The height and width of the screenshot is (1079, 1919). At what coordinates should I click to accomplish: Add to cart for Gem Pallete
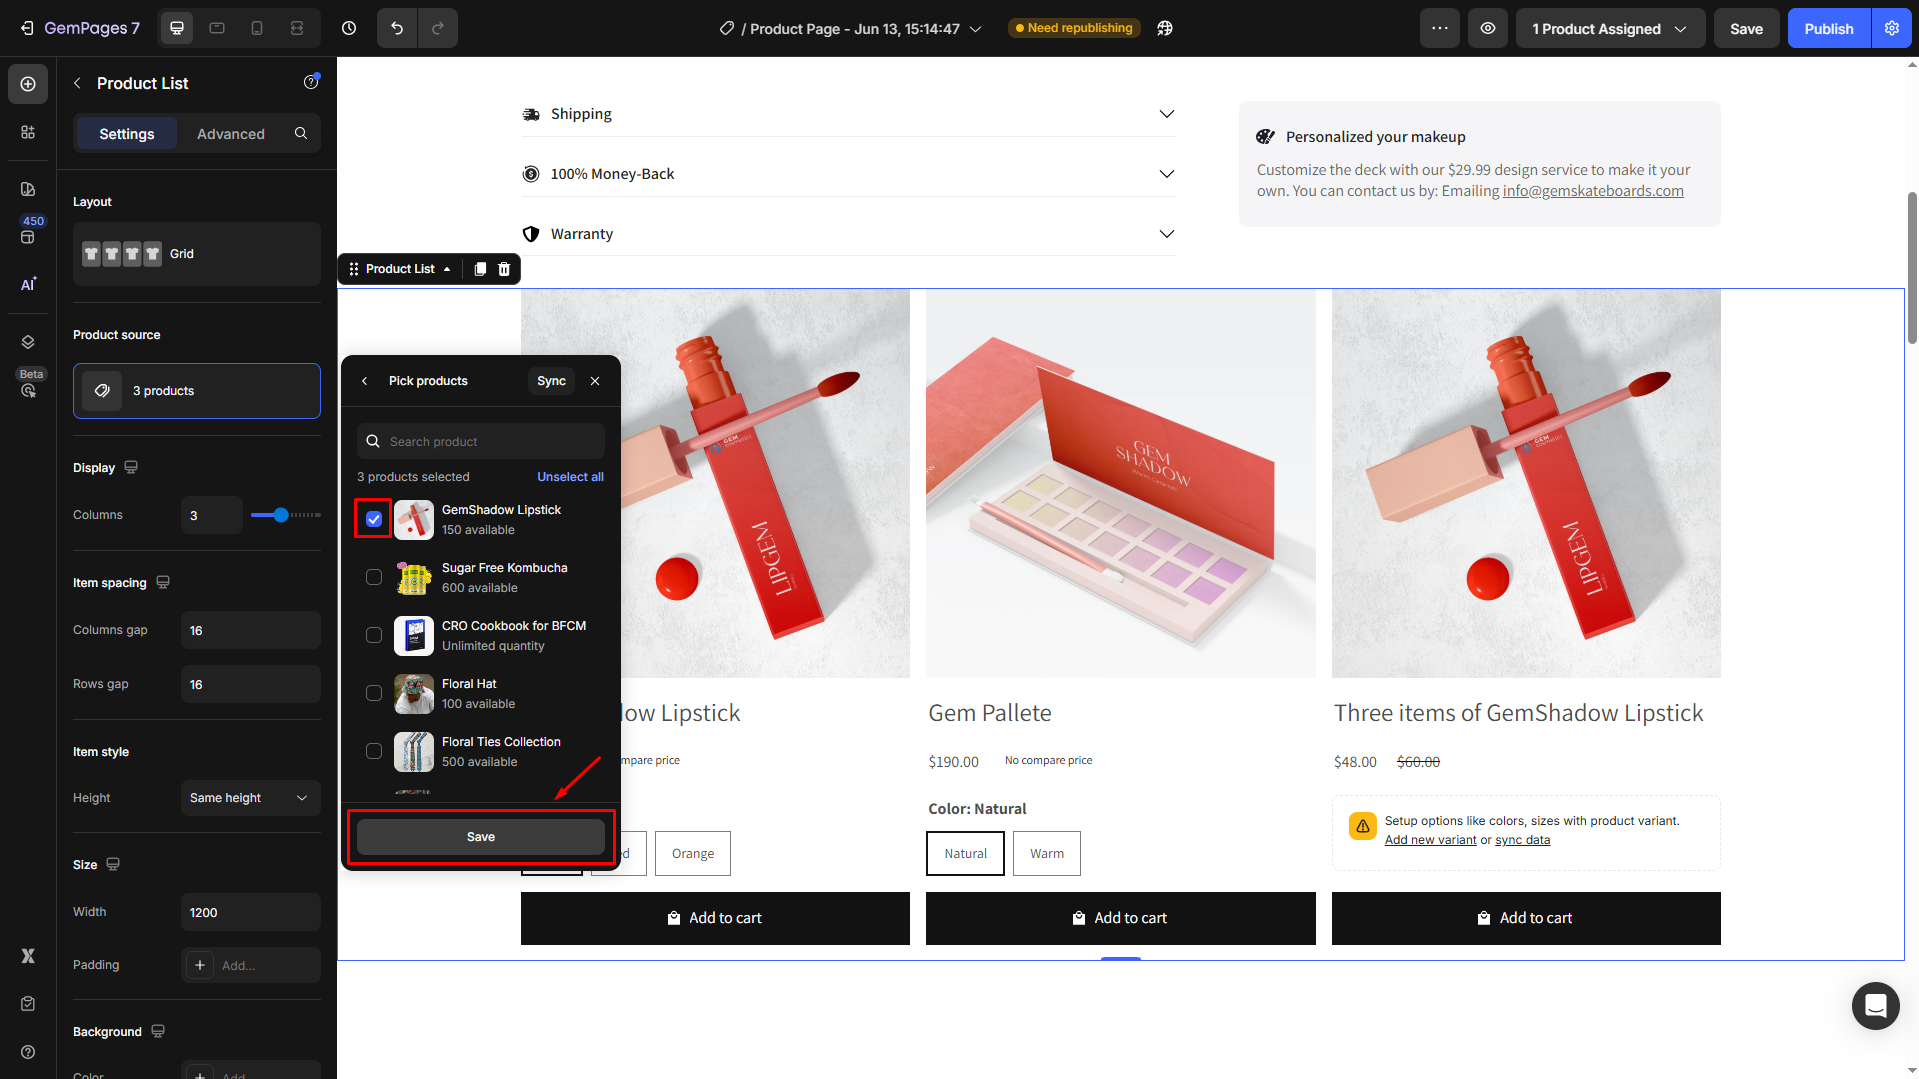1120,918
